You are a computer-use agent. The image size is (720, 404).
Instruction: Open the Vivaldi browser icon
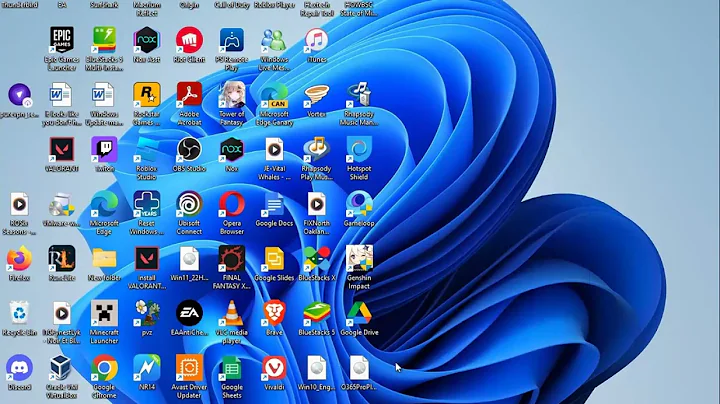274,368
